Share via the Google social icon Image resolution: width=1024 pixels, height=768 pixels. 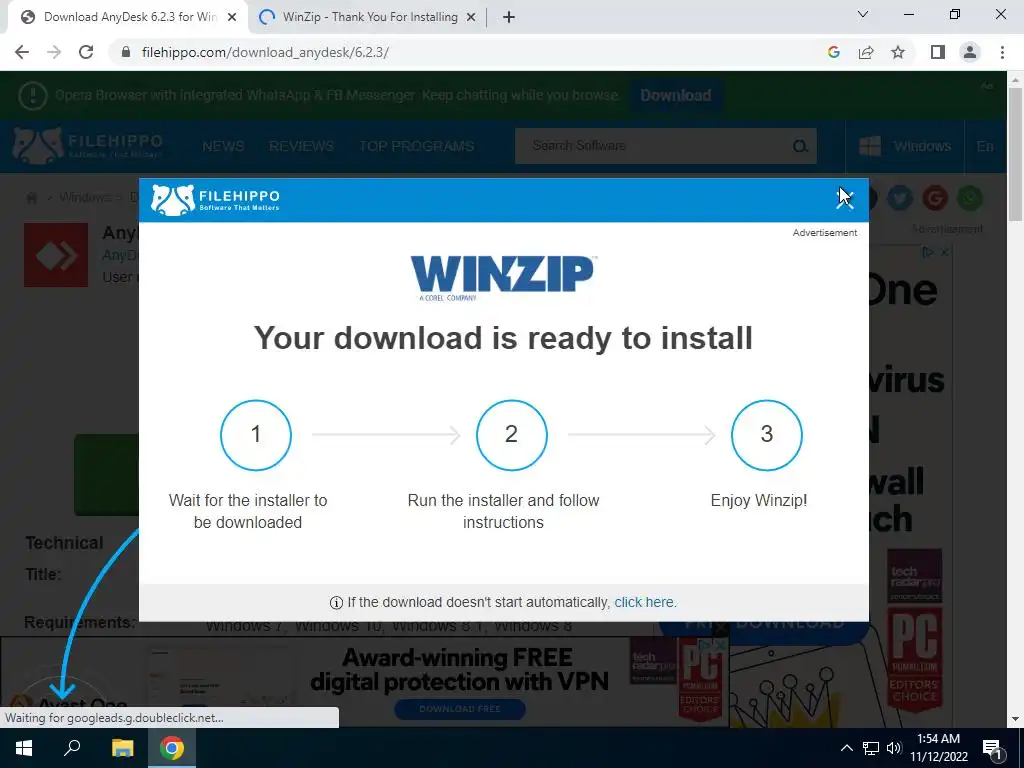935,198
